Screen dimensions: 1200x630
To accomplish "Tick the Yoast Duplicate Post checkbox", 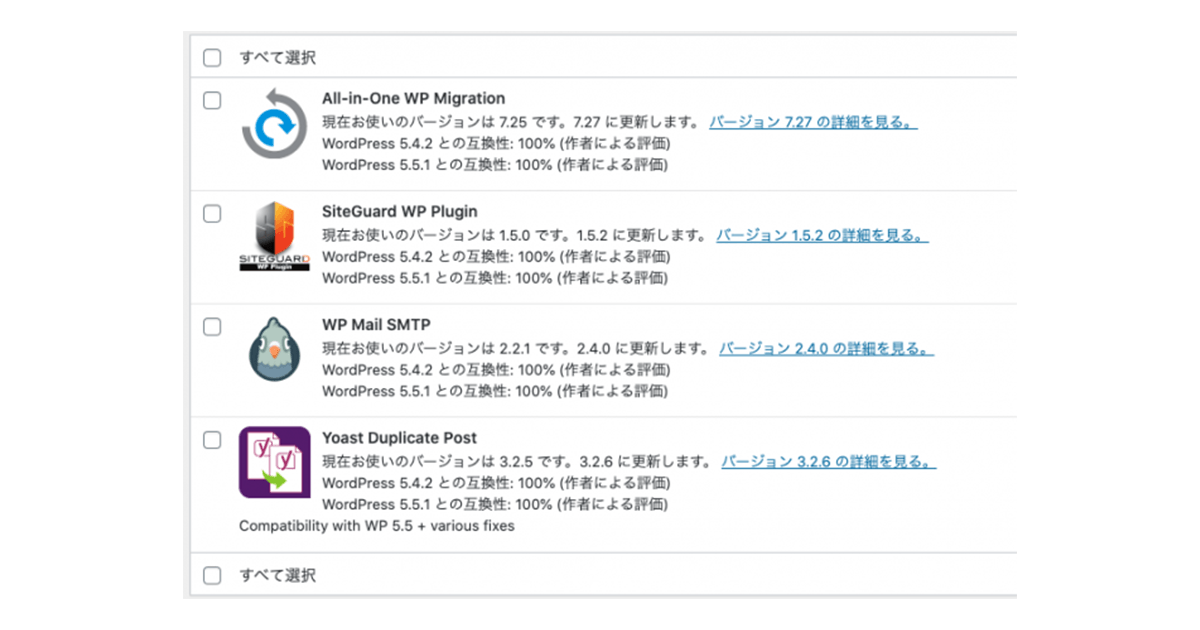I will (212, 439).
